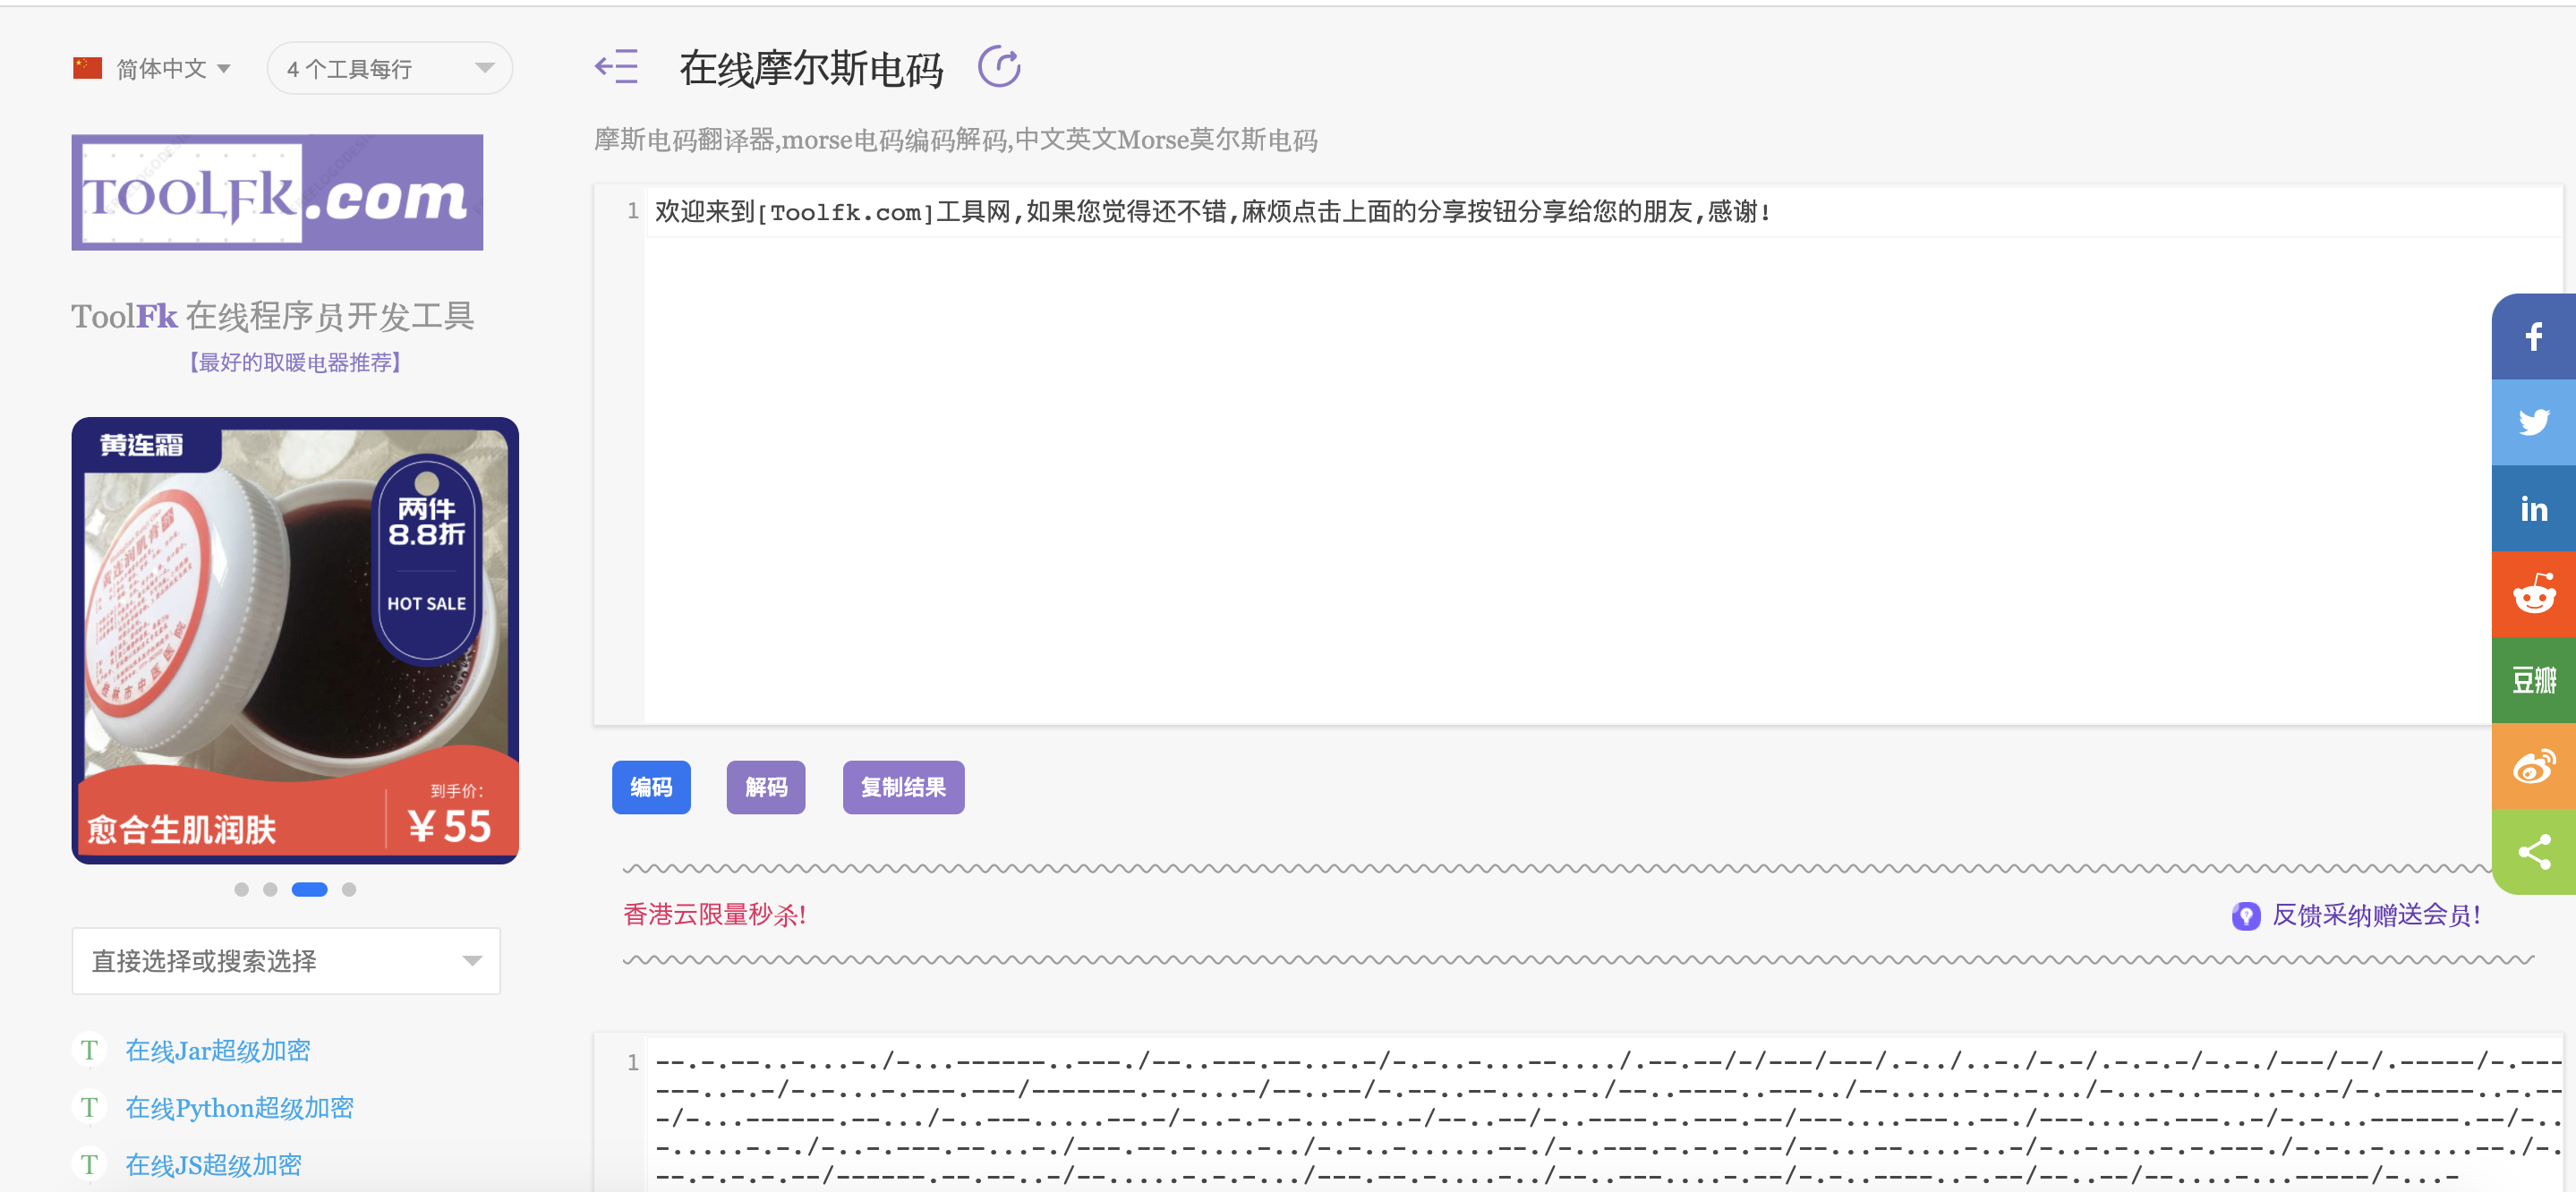Image resolution: width=2576 pixels, height=1192 pixels.
Task: Share the page on Facebook
Action: click(x=2532, y=337)
